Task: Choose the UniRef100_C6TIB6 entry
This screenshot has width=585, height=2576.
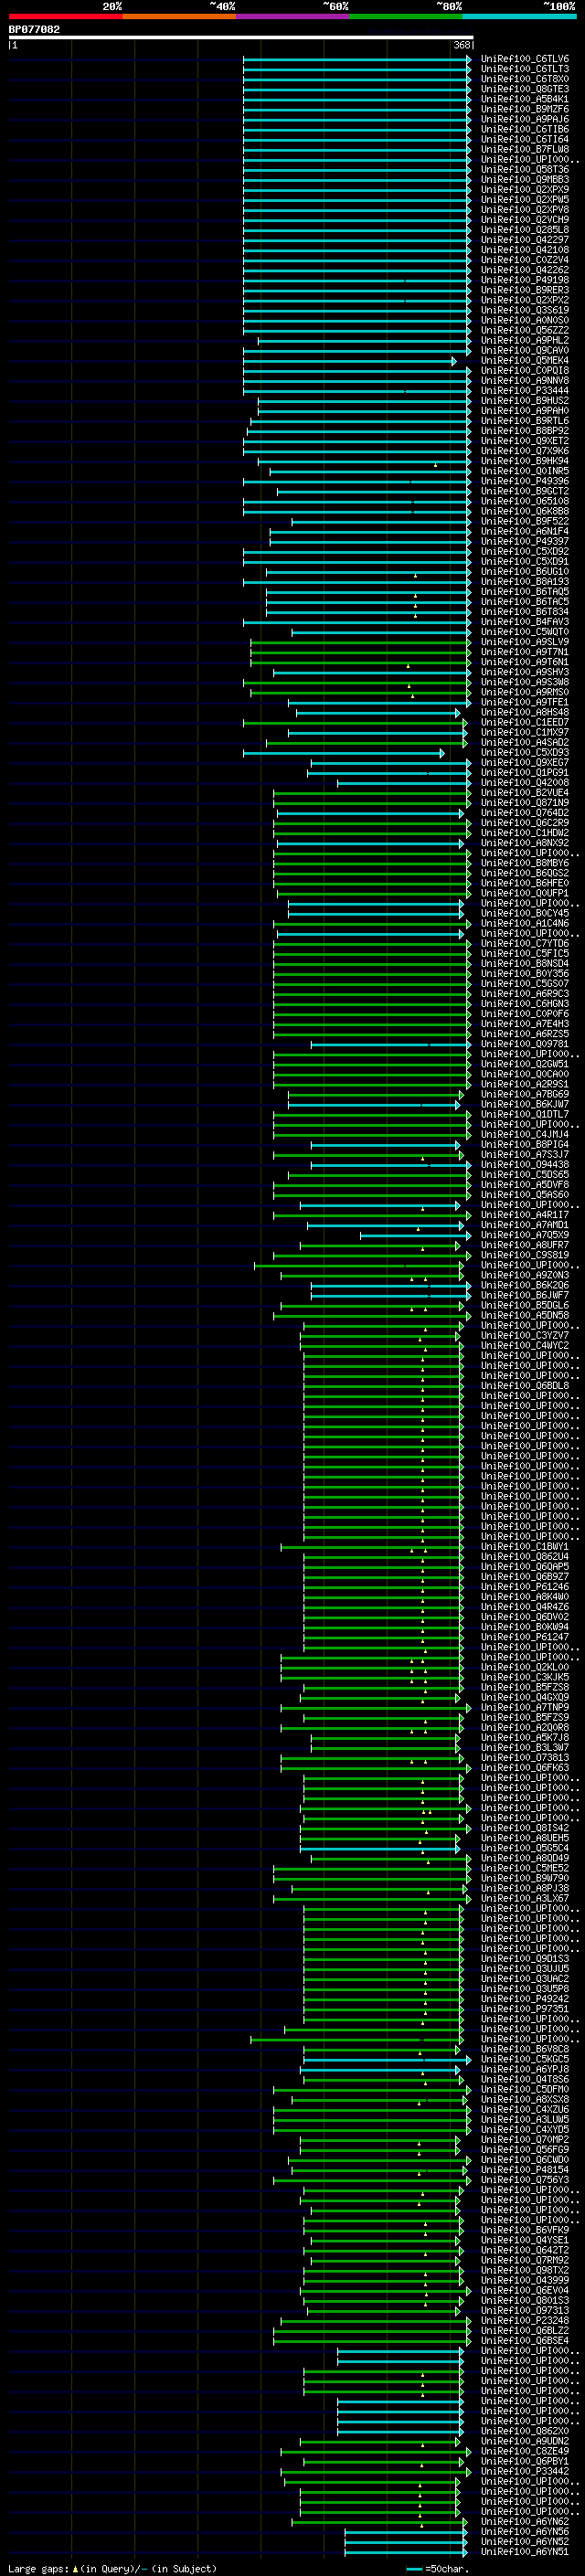Action: [525, 129]
